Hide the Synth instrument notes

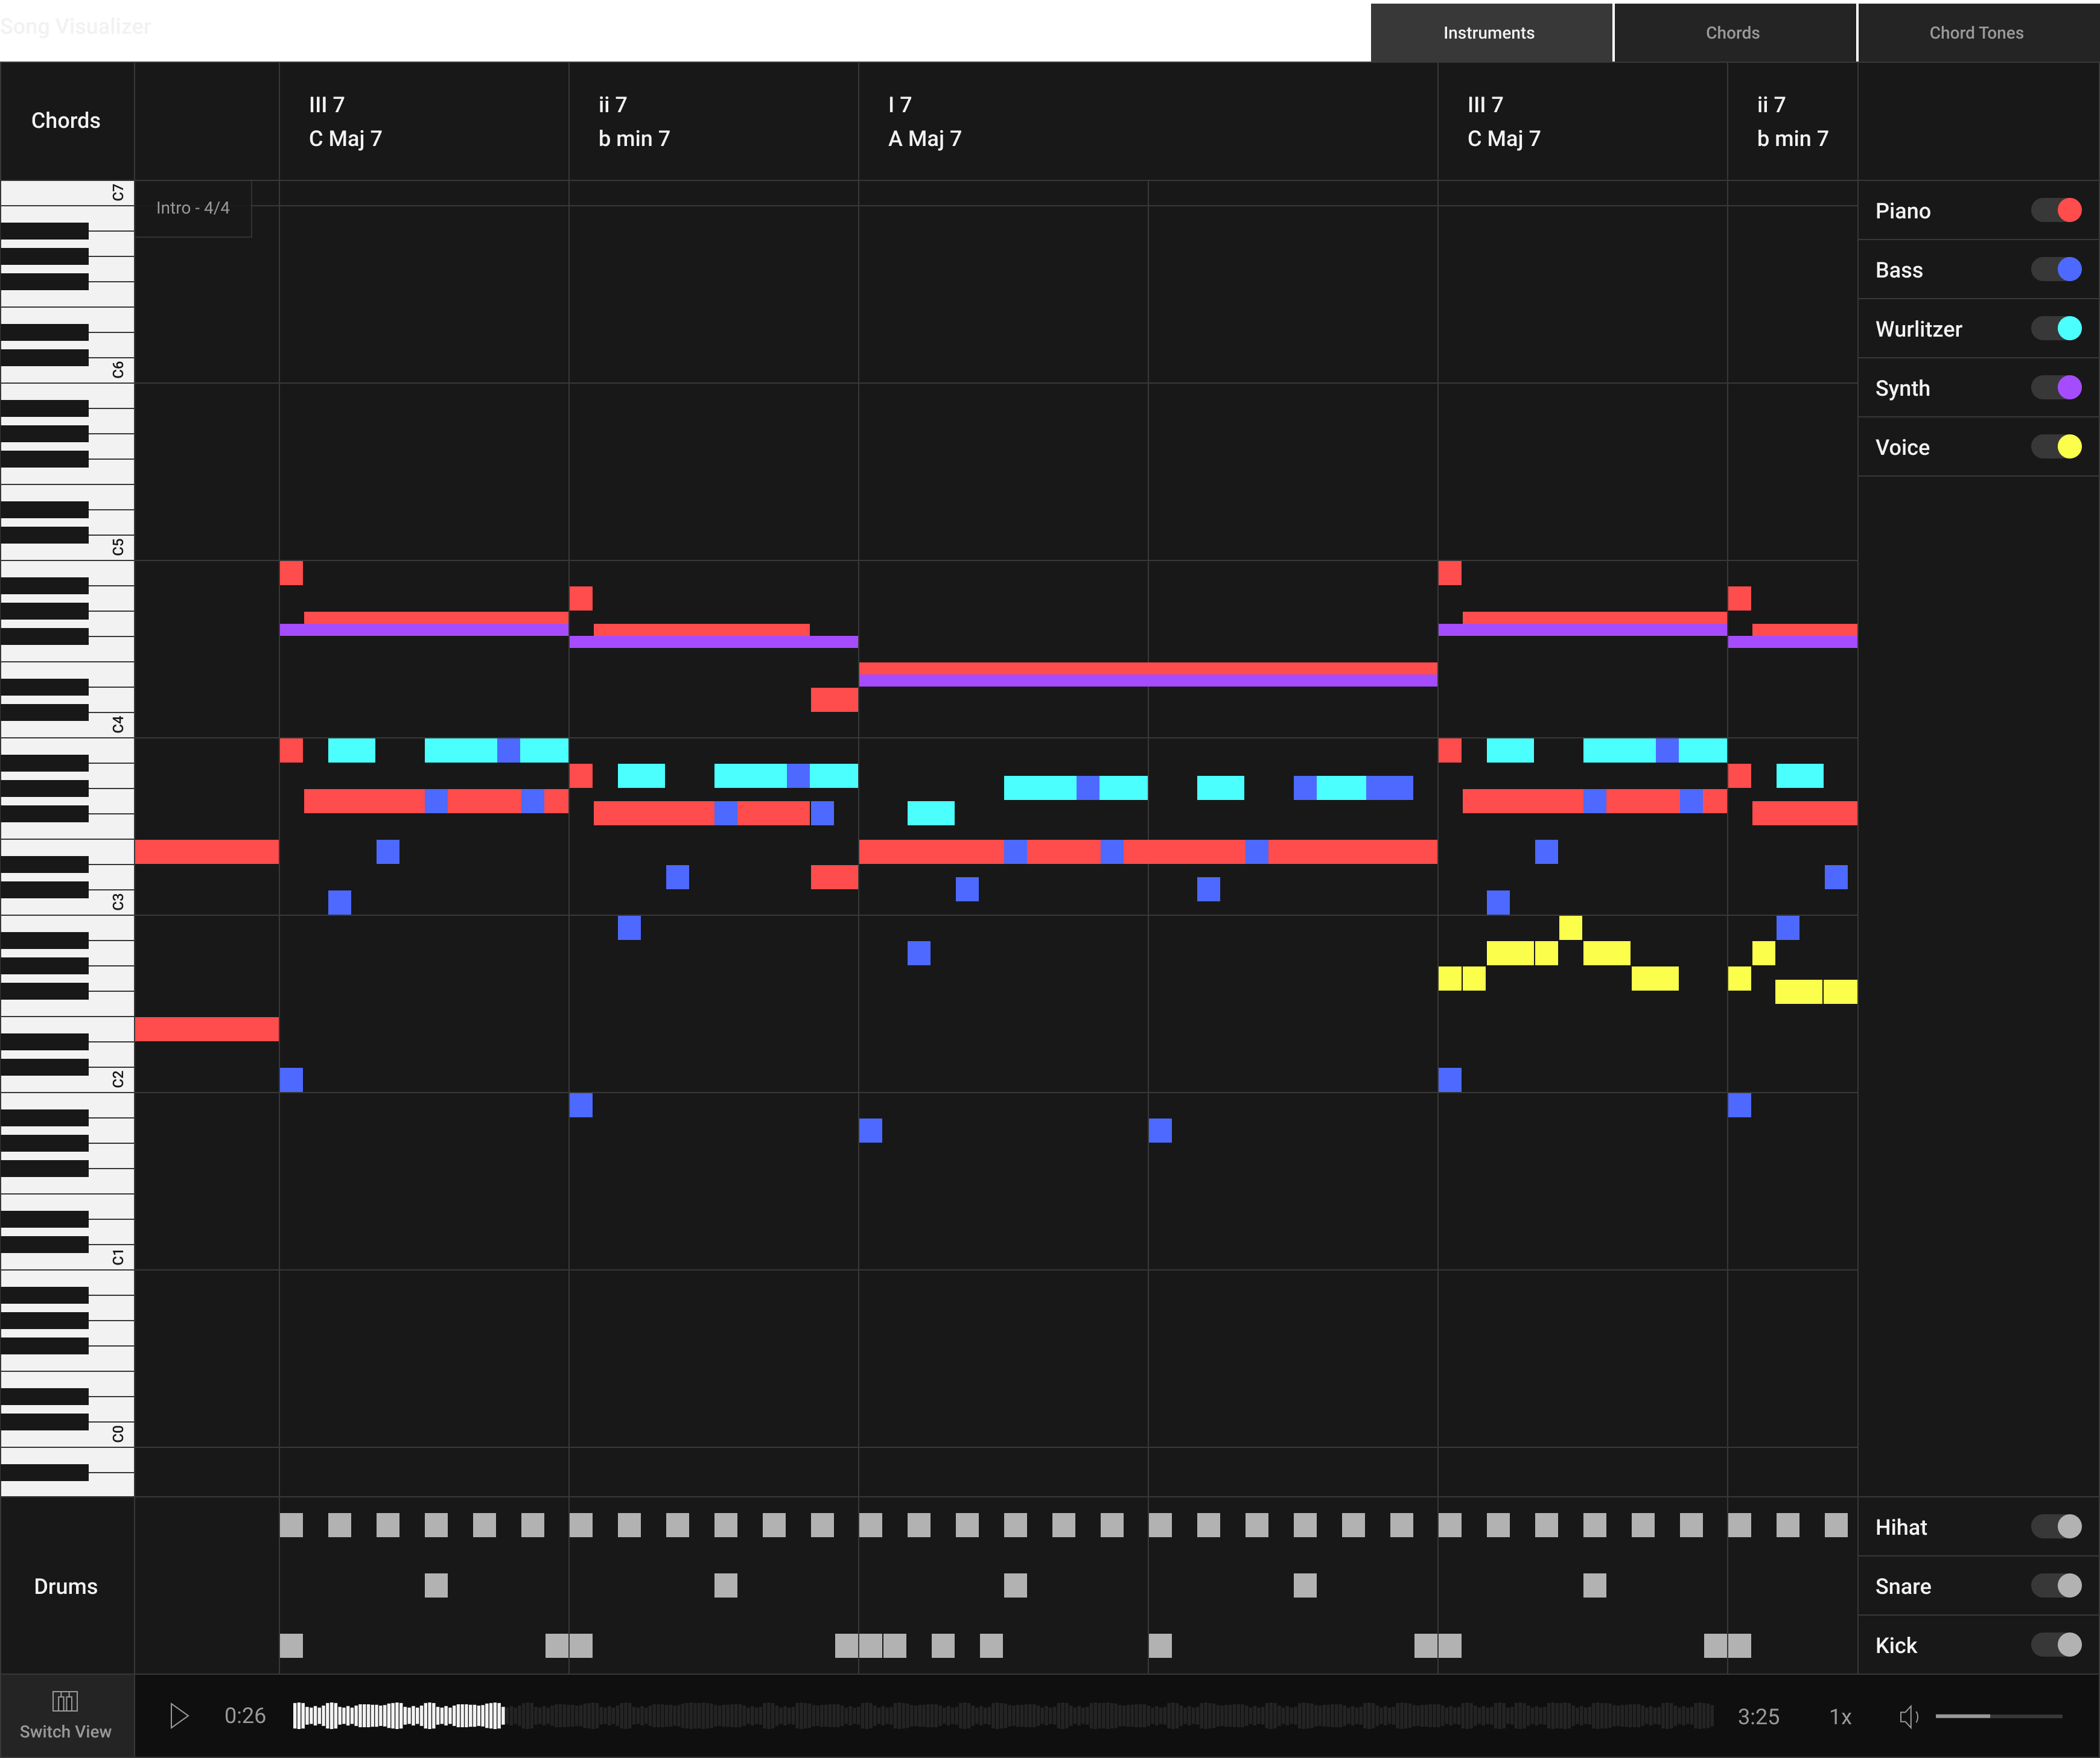coord(2056,387)
